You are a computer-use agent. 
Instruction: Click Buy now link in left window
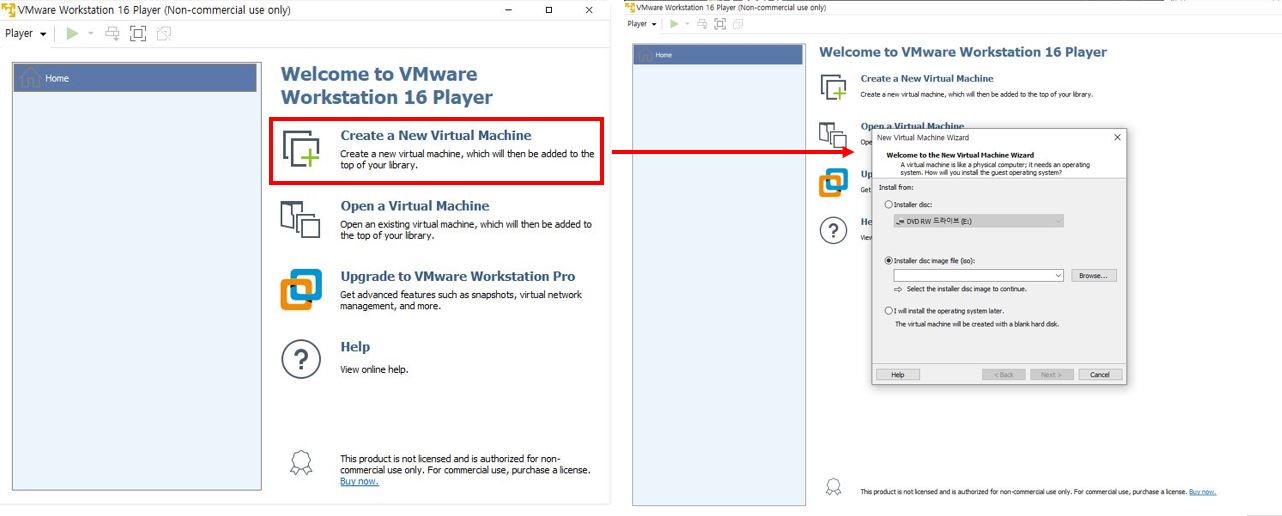[x=359, y=481]
